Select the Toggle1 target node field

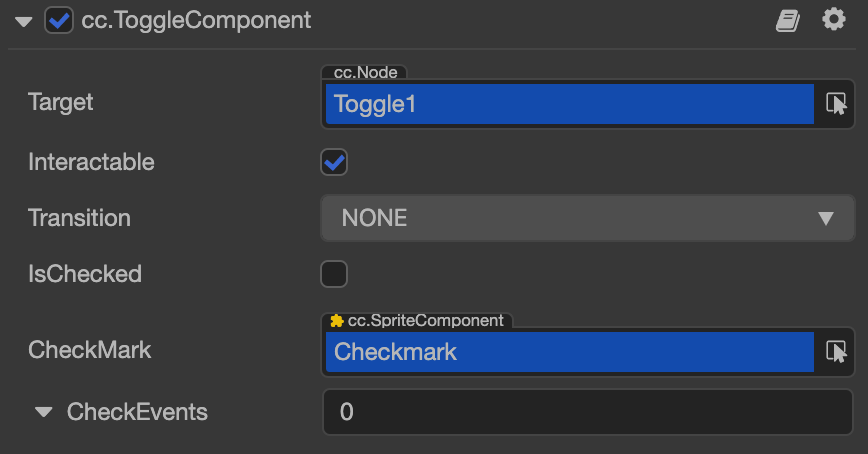(568, 103)
